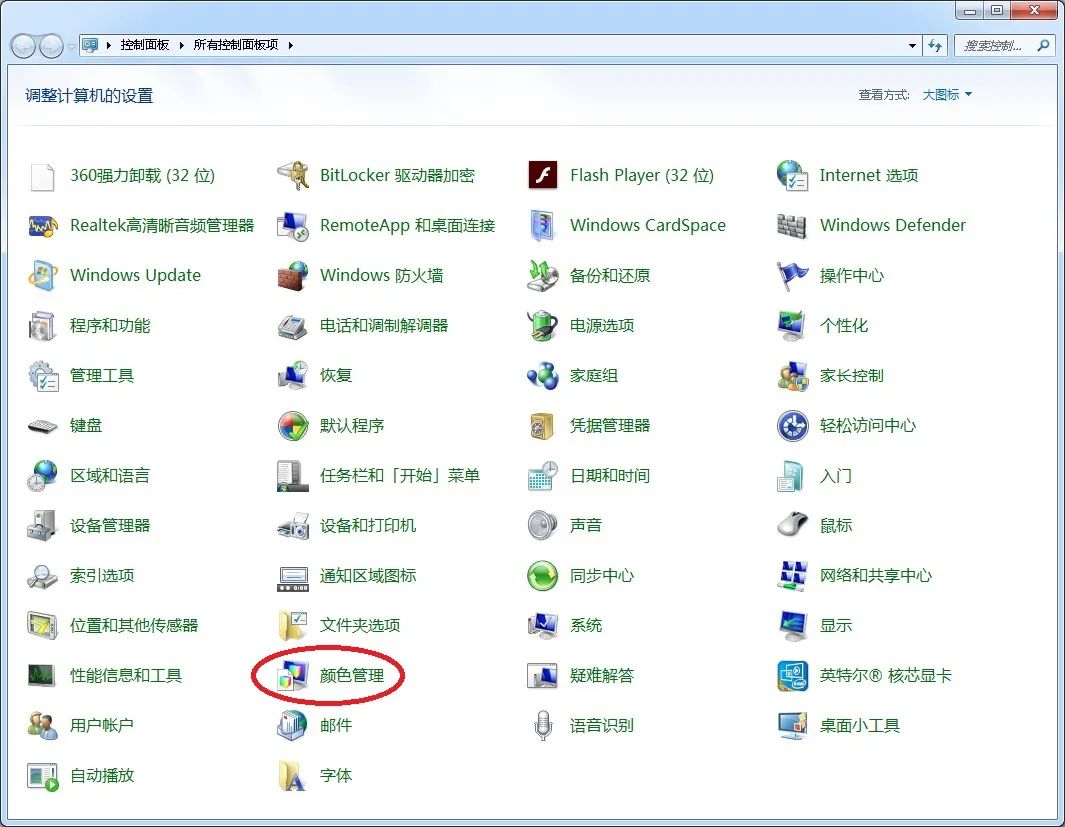Click the 家庭组 spheres icon
Image resolution: width=1065 pixels, height=827 pixels.
[x=543, y=375]
